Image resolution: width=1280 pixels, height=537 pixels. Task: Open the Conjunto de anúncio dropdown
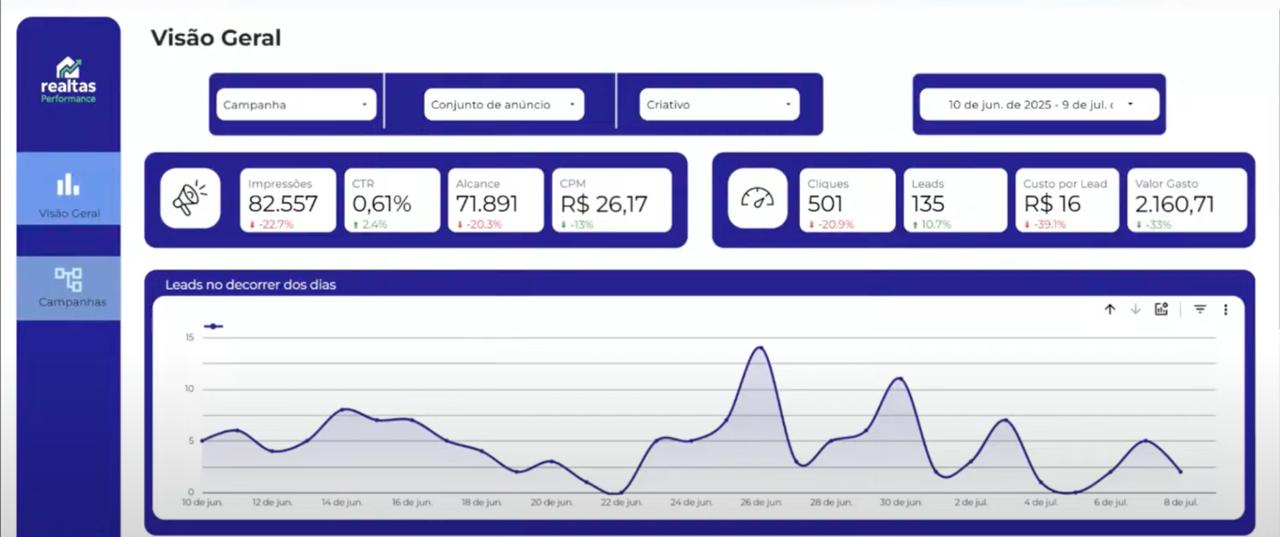point(503,104)
